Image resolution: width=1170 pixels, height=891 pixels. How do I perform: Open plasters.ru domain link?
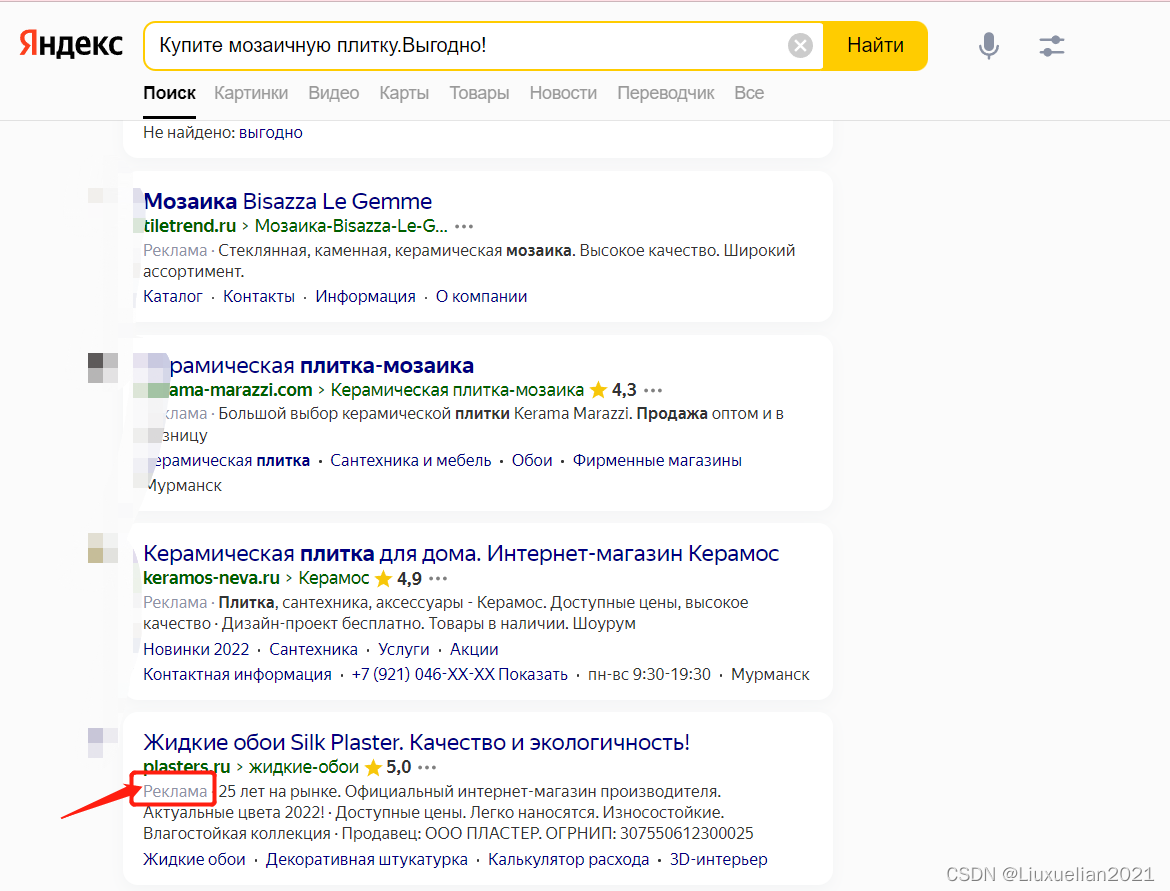187,766
